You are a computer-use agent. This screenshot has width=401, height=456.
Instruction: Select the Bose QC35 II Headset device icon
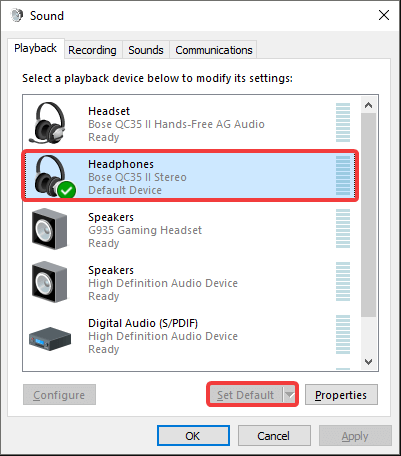[47, 123]
